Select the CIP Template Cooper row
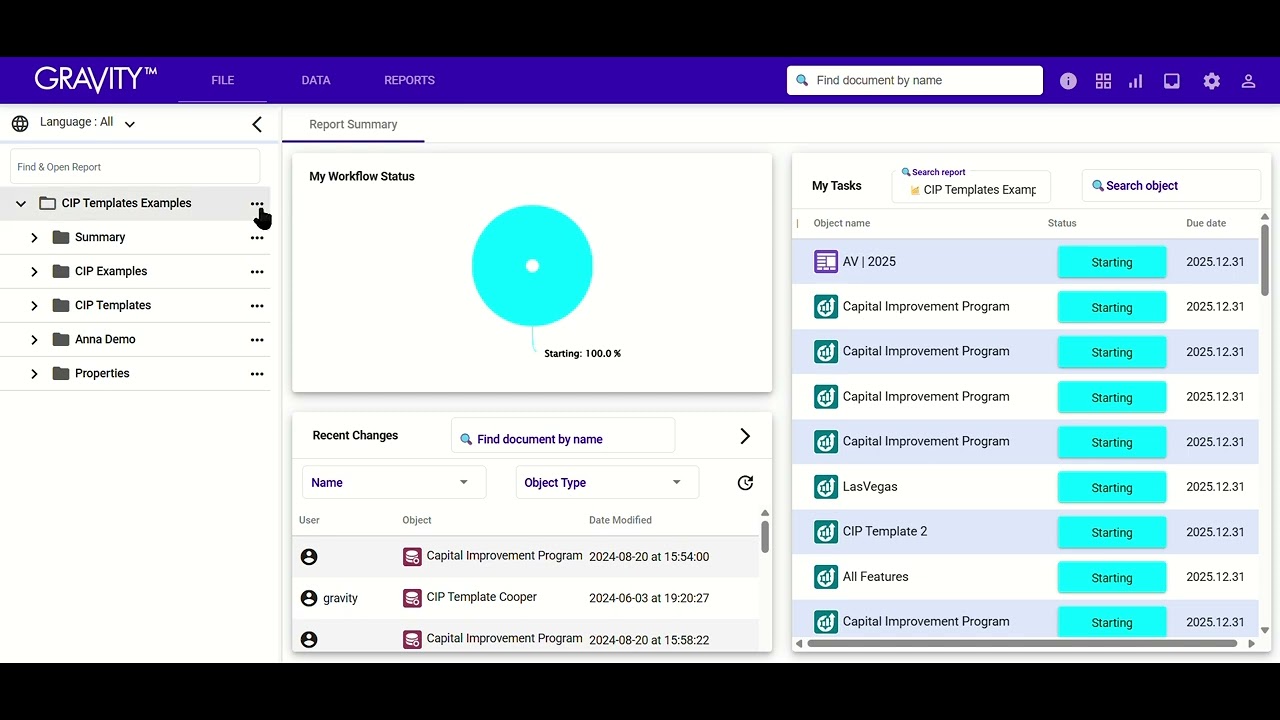This screenshot has width=1280, height=720. (526, 598)
